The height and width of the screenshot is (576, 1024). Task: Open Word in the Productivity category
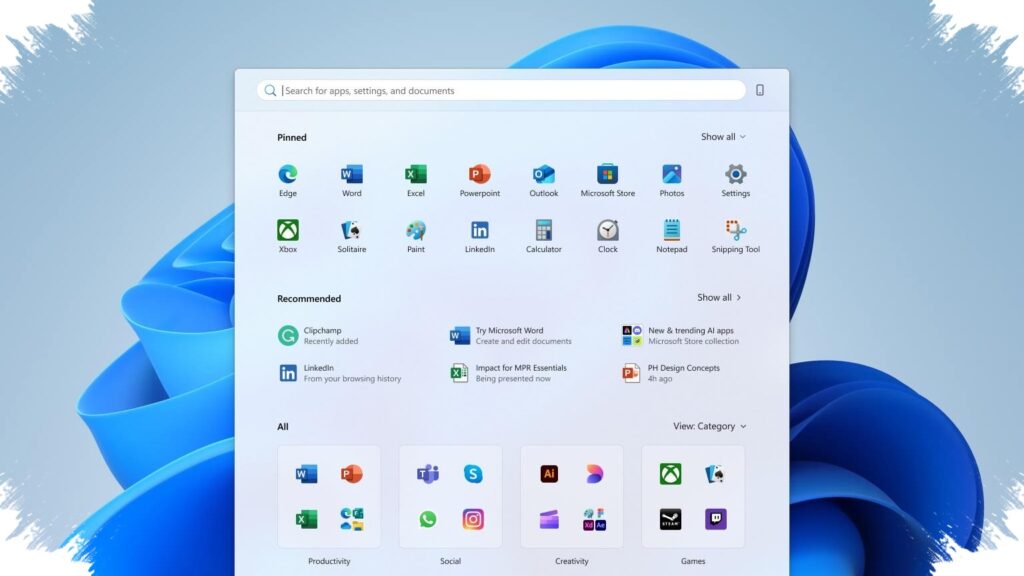(306, 473)
